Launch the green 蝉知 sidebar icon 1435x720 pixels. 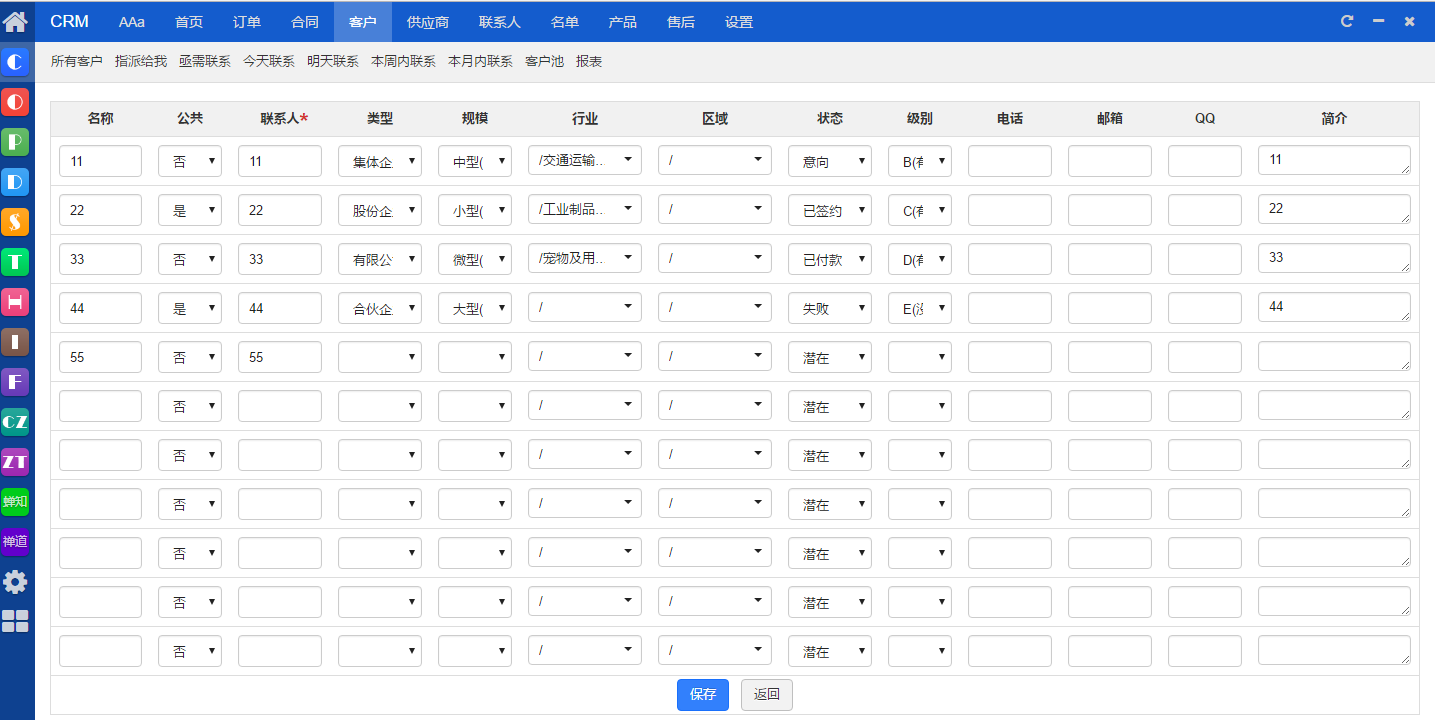coord(16,502)
